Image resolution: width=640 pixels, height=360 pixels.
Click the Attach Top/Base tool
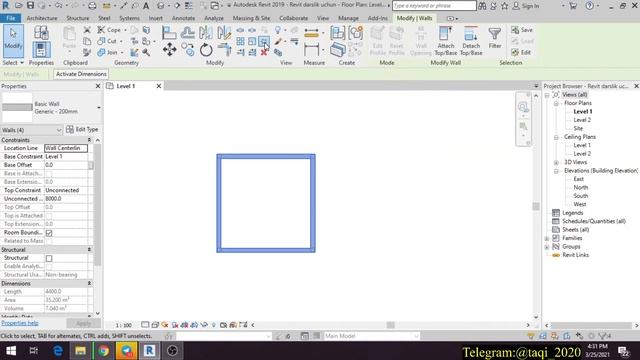[x=445, y=41]
